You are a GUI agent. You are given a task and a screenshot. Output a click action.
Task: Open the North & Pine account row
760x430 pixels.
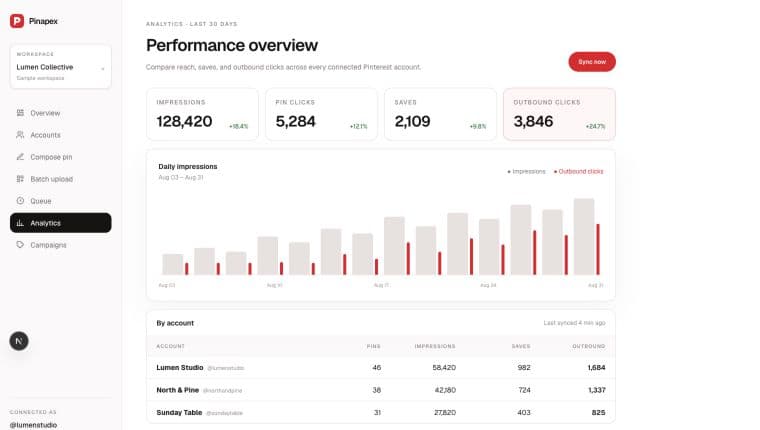[381, 390]
